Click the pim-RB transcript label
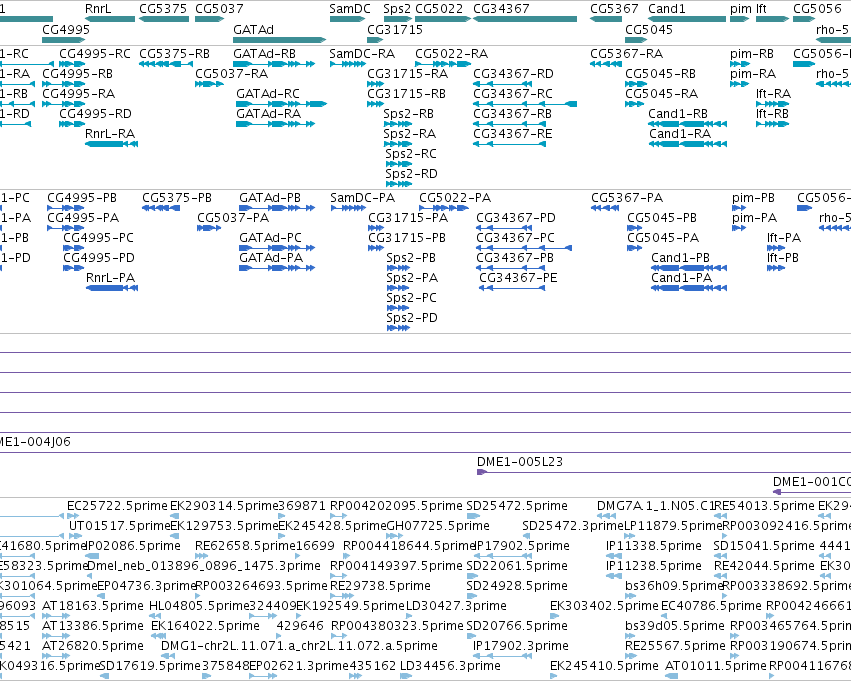The image size is (851, 681). click(x=752, y=54)
